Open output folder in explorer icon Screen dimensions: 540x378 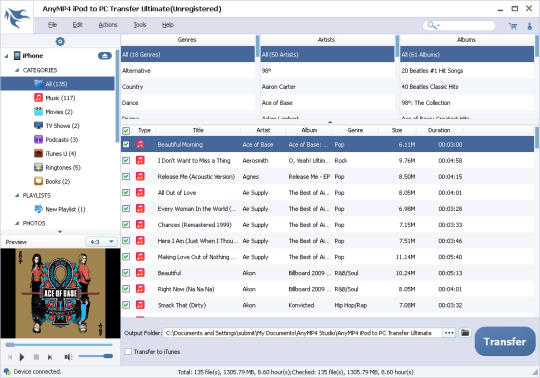tap(465, 333)
